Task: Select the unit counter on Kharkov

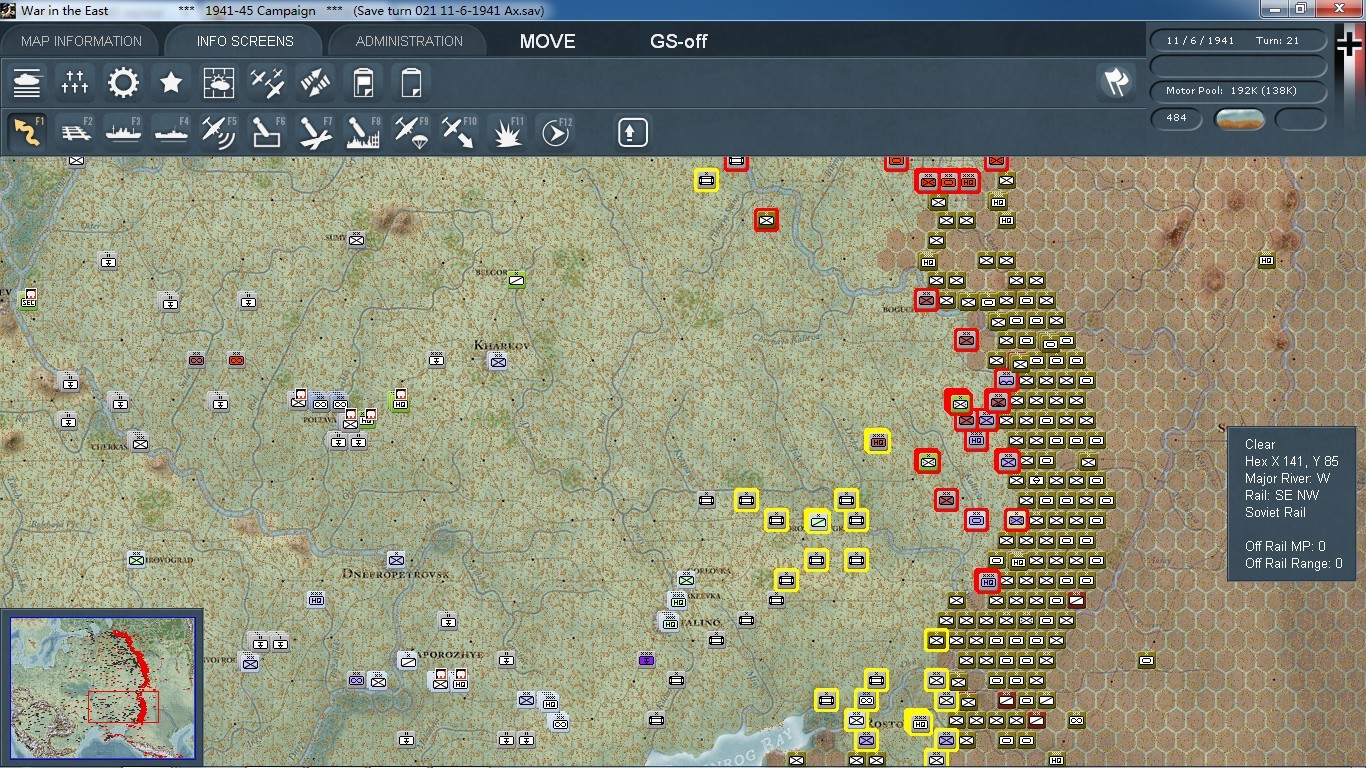Action: click(498, 361)
